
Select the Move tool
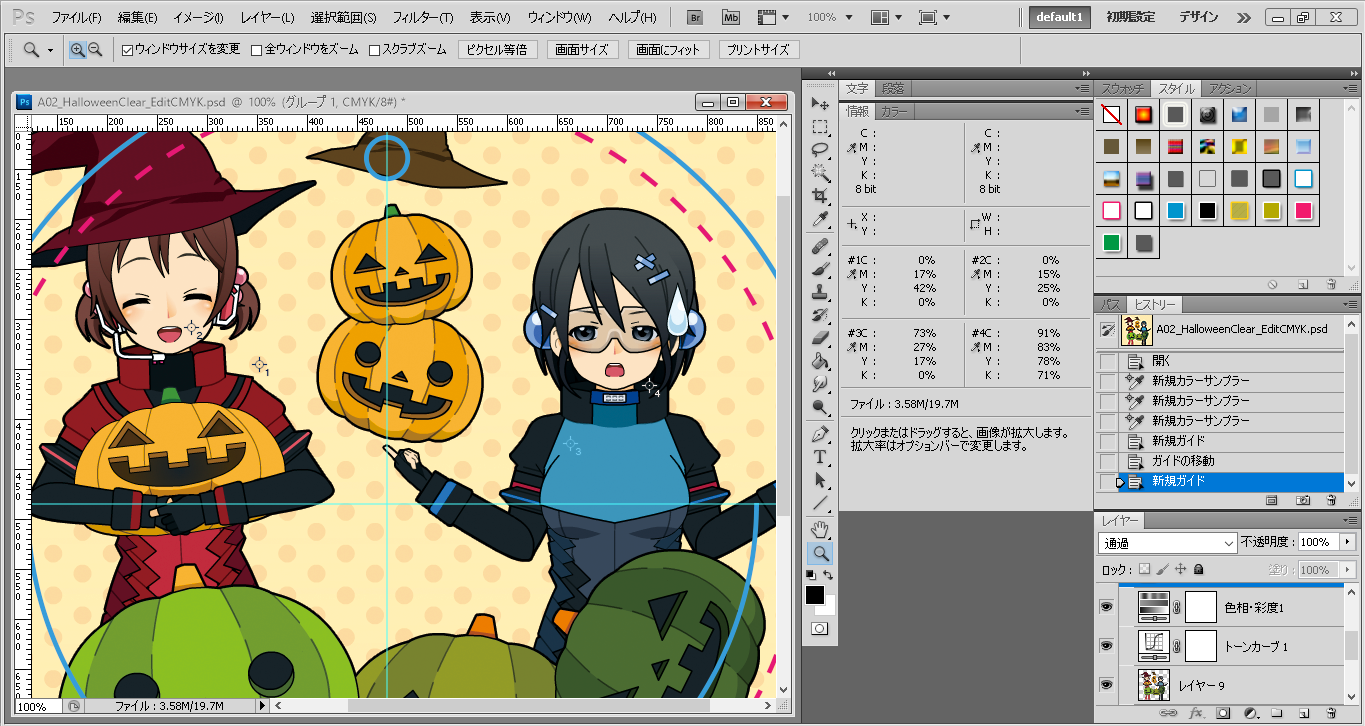click(x=820, y=104)
